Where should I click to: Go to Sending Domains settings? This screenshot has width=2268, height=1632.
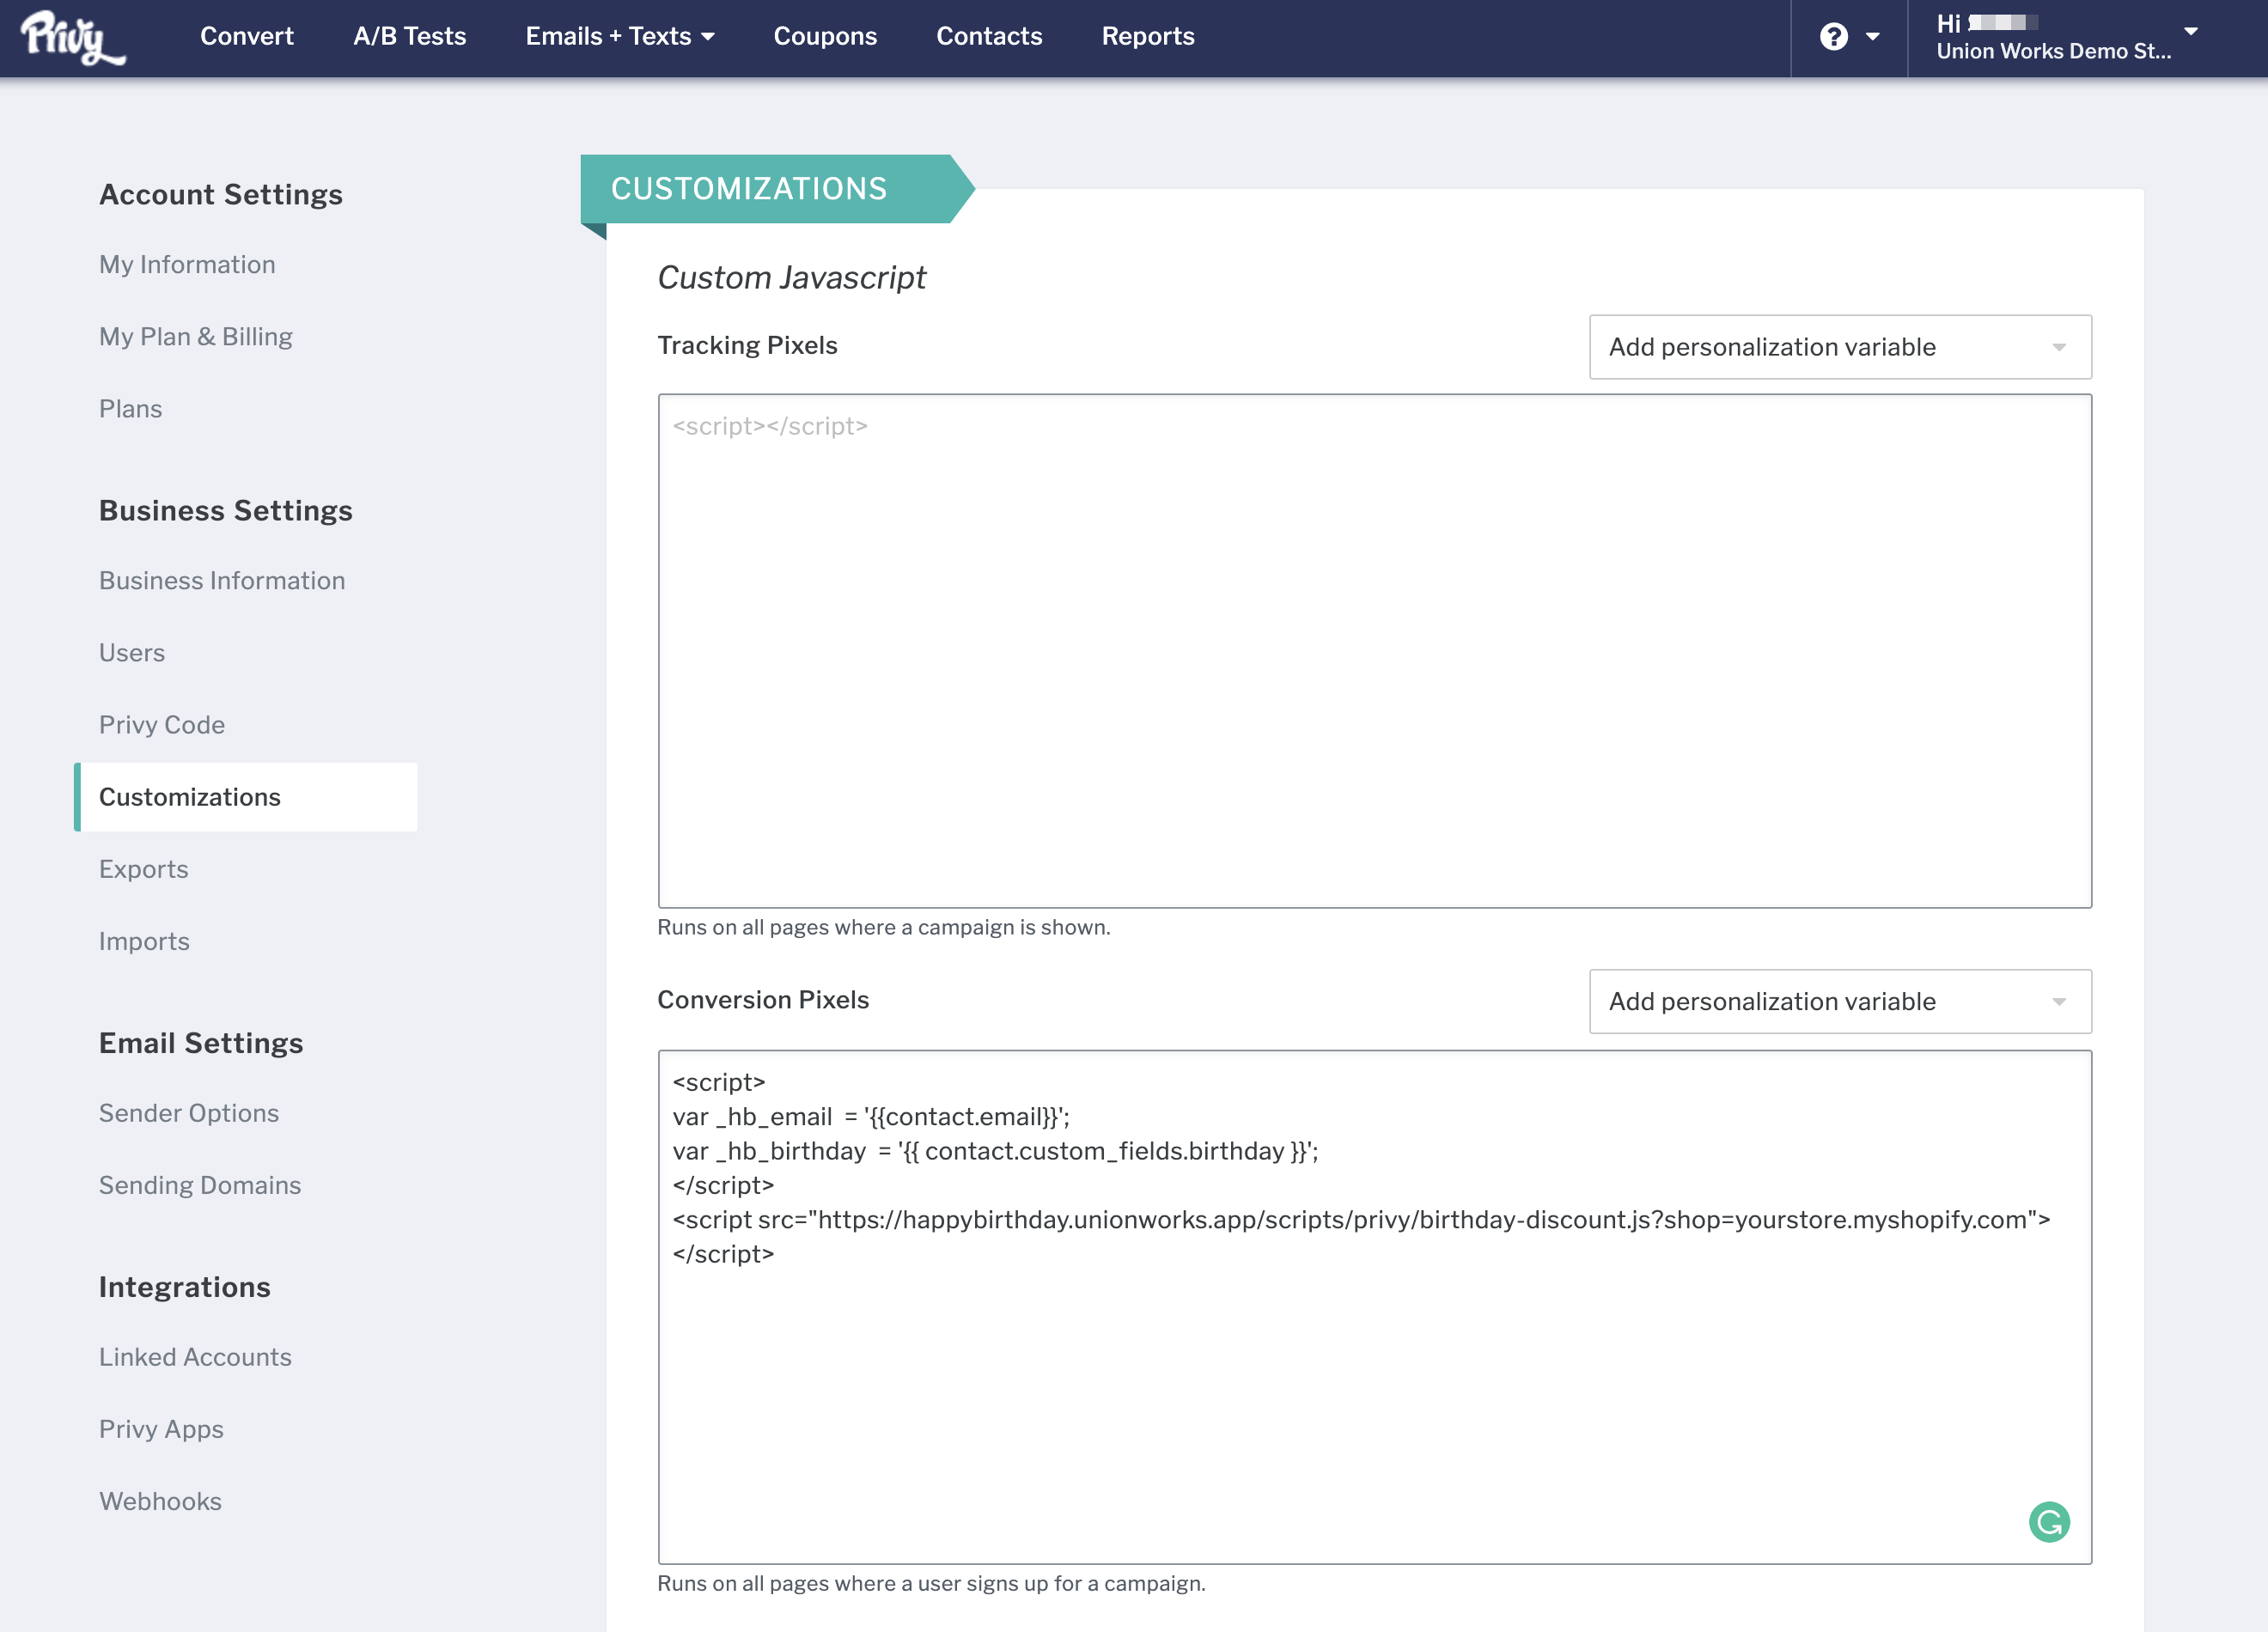[x=200, y=1185]
